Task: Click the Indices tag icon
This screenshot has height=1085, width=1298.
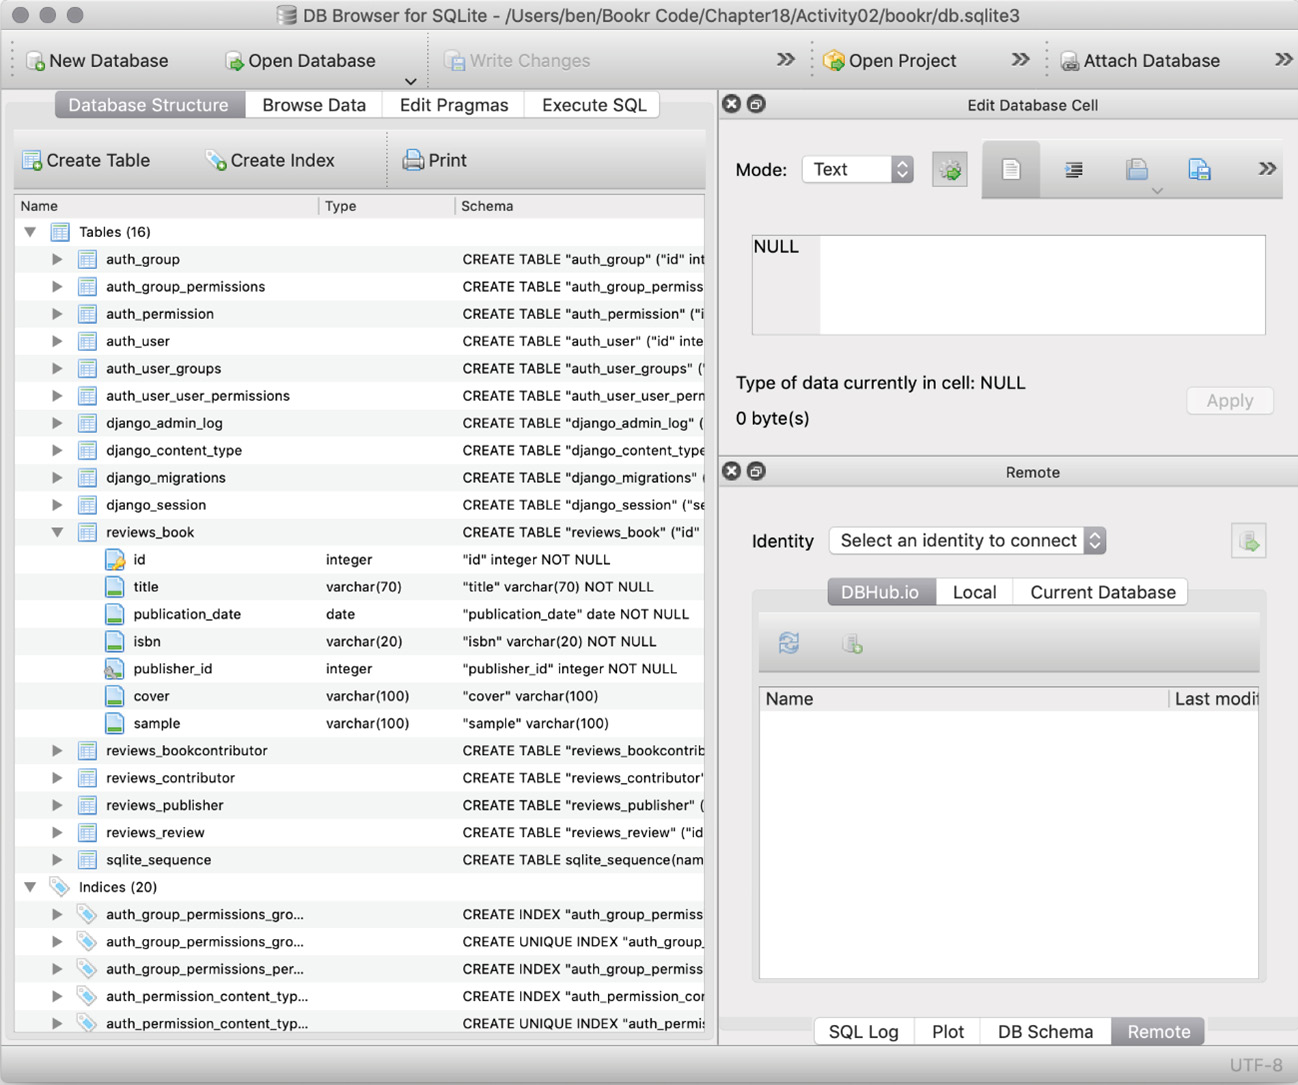Action: click(x=60, y=887)
